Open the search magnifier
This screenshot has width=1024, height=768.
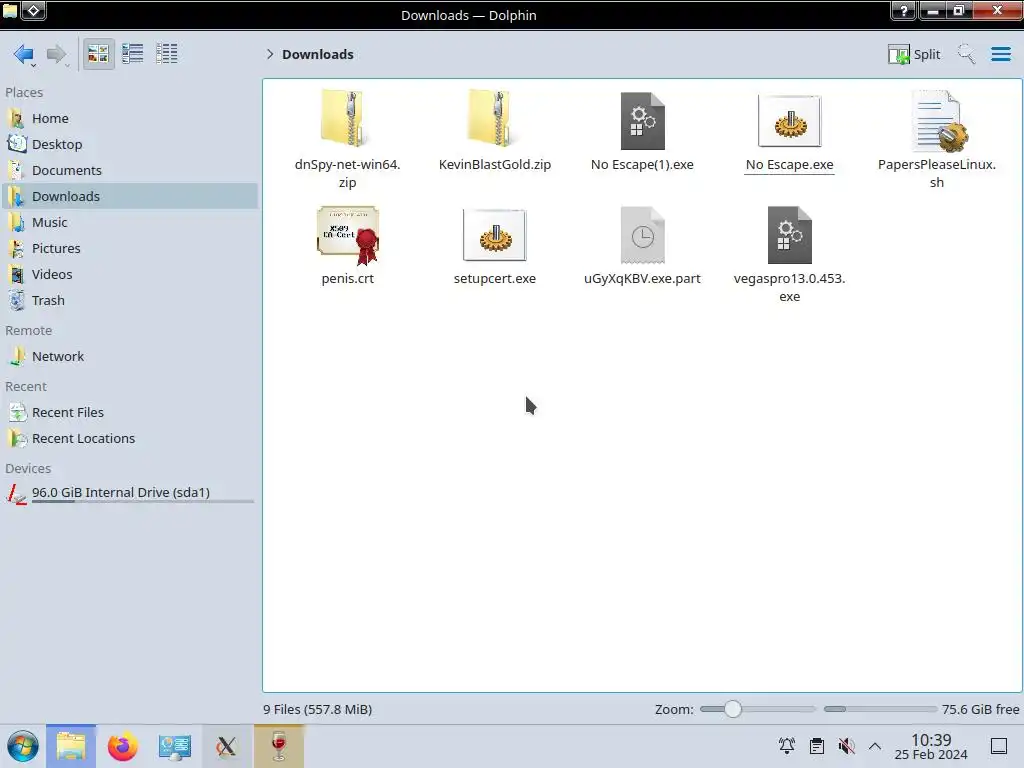(966, 54)
